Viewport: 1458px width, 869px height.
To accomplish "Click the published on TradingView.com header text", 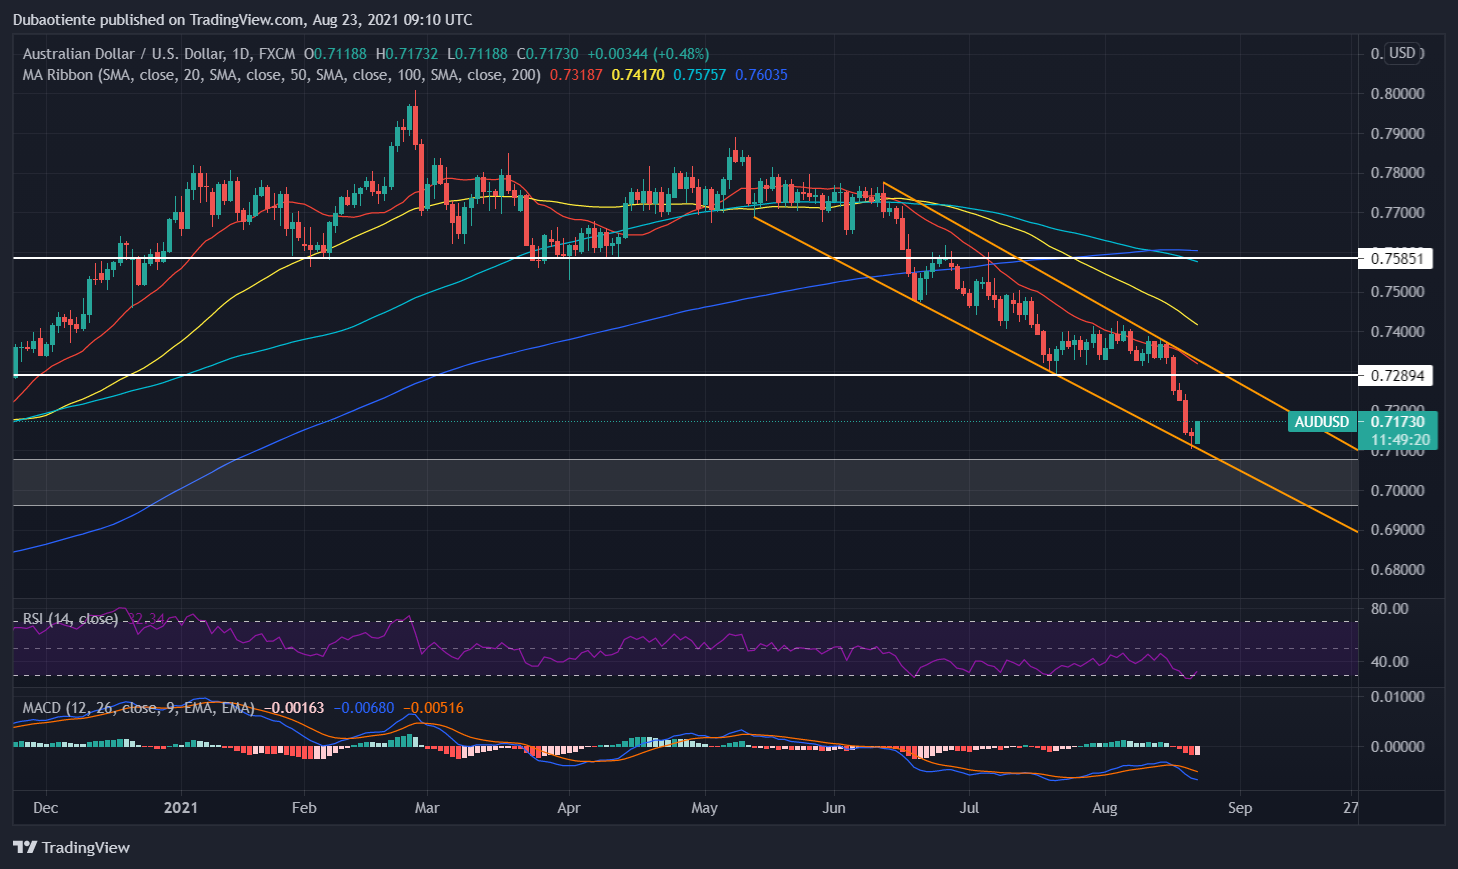I will (242, 20).
